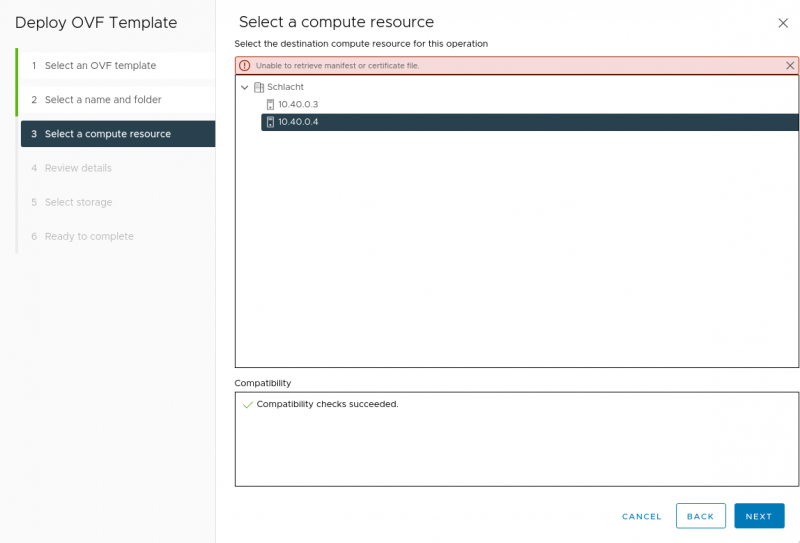This screenshot has width=800, height=543.
Task: Click the green compatibility checkmark icon
Action: (247, 404)
